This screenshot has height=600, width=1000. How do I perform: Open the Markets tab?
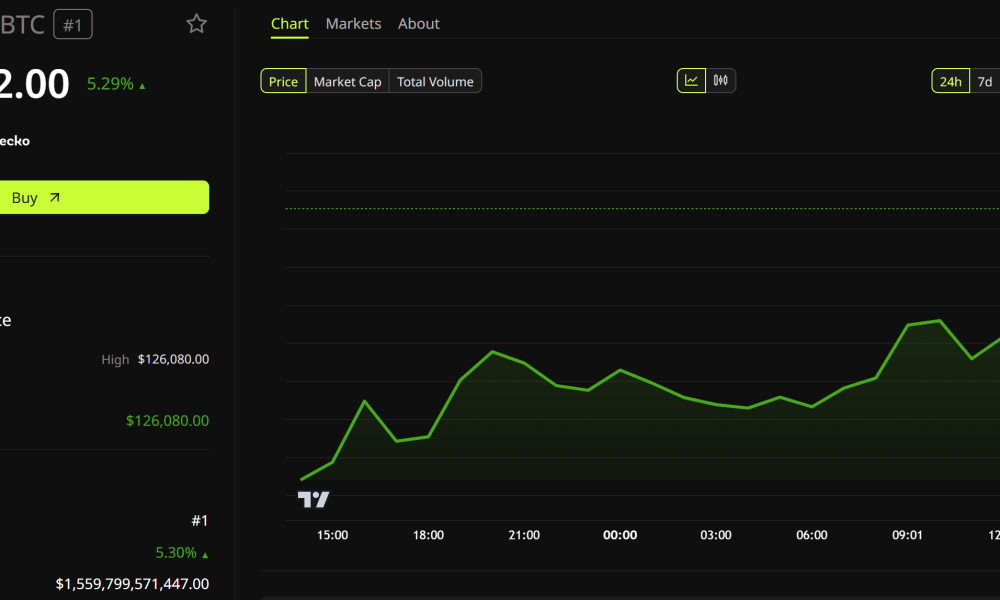click(x=353, y=23)
